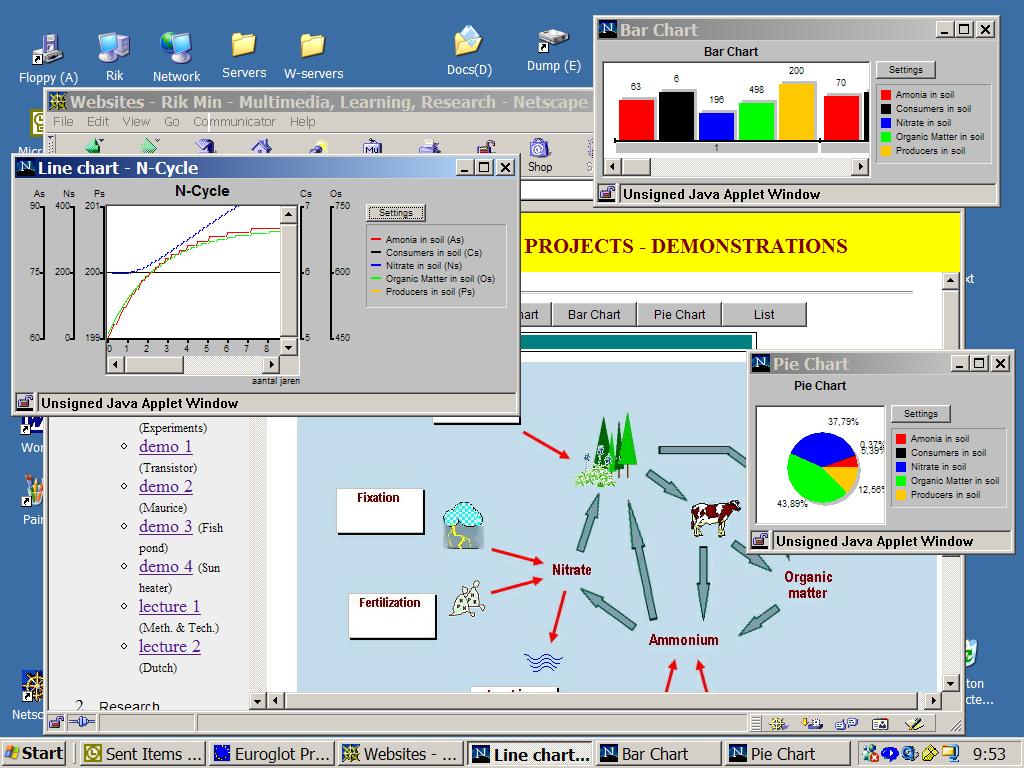Image resolution: width=1024 pixels, height=768 pixels.
Task: Click line chart horizontal scrollbar right arrow
Action: click(271, 364)
